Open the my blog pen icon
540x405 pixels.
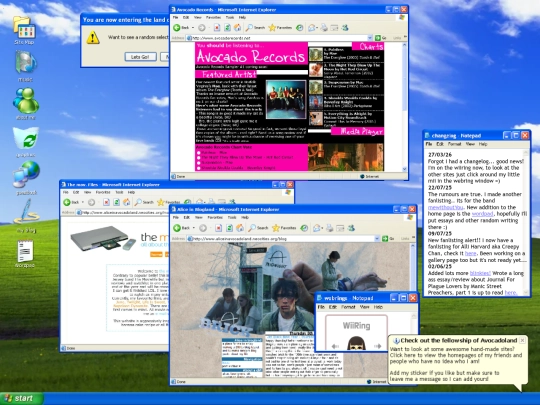click(26, 216)
